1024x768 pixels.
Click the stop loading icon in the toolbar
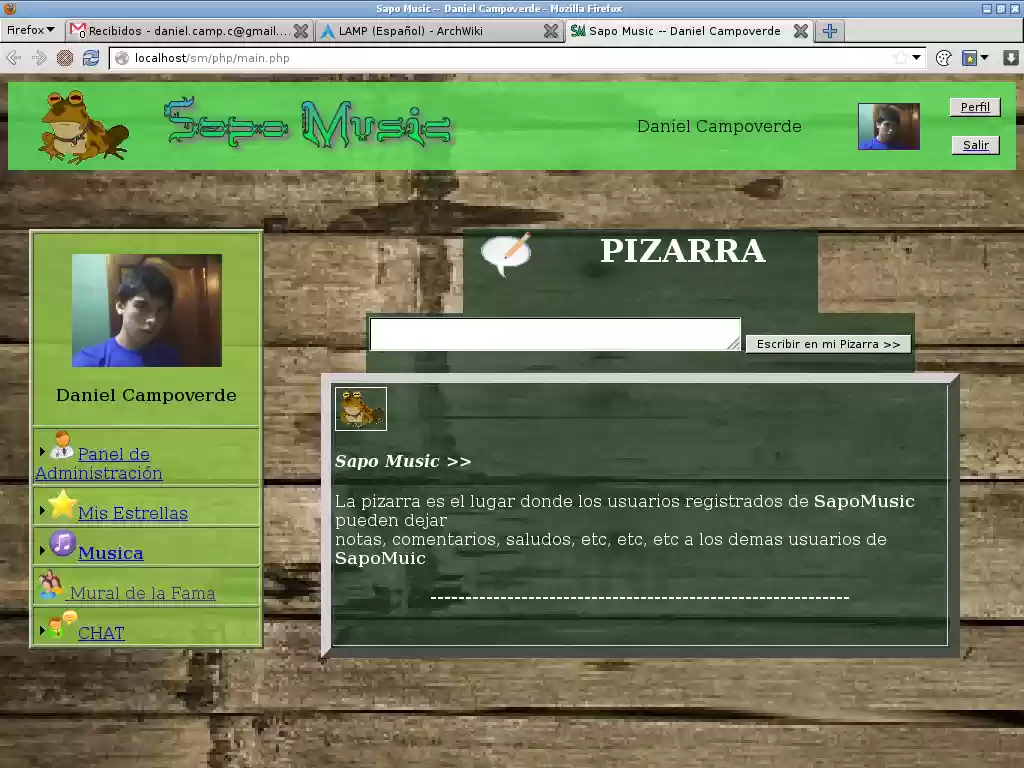click(x=66, y=58)
